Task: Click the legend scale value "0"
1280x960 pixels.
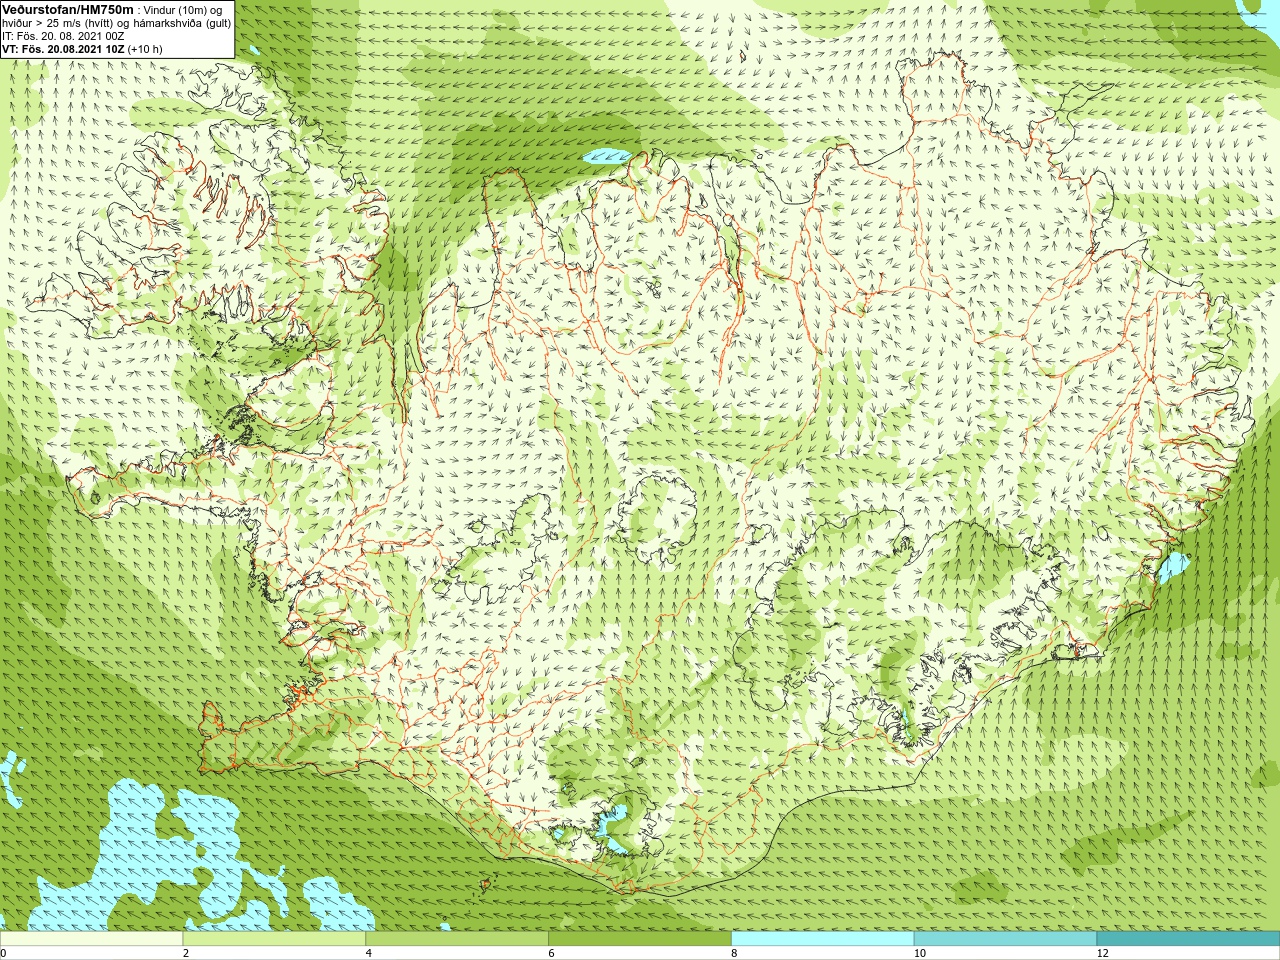Action: (4, 953)
